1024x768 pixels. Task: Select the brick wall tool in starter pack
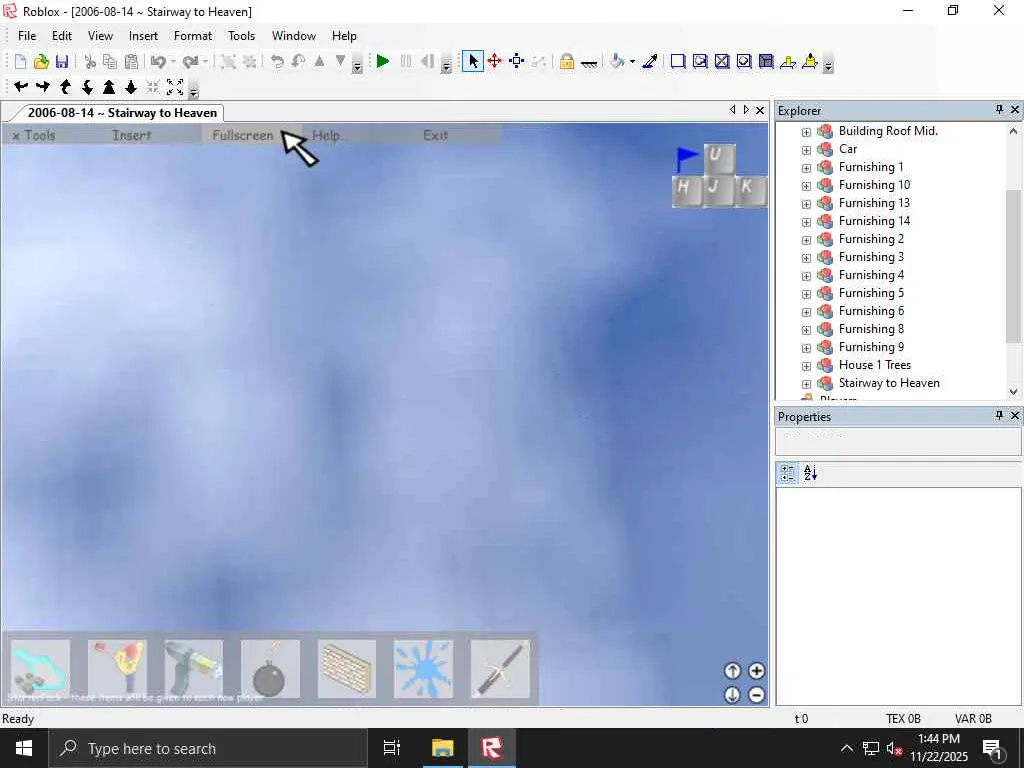[347, 669]
